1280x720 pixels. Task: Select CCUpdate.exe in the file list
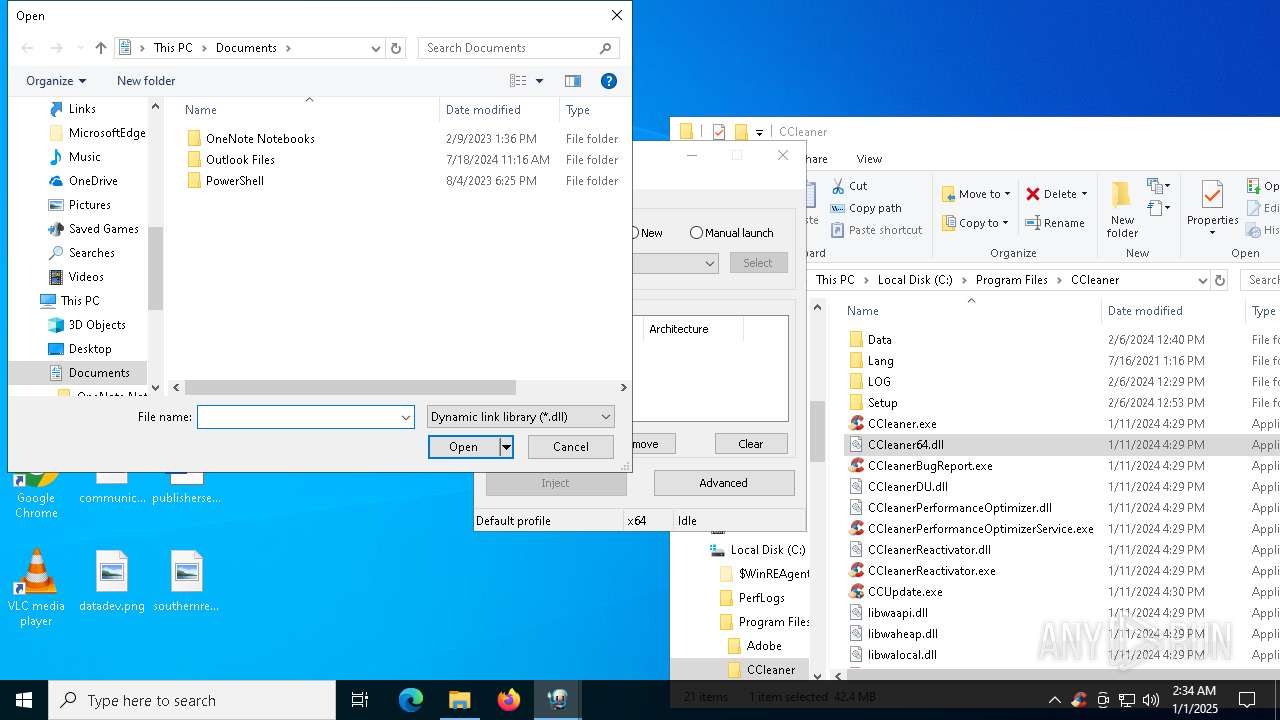[x=905, y=592]
